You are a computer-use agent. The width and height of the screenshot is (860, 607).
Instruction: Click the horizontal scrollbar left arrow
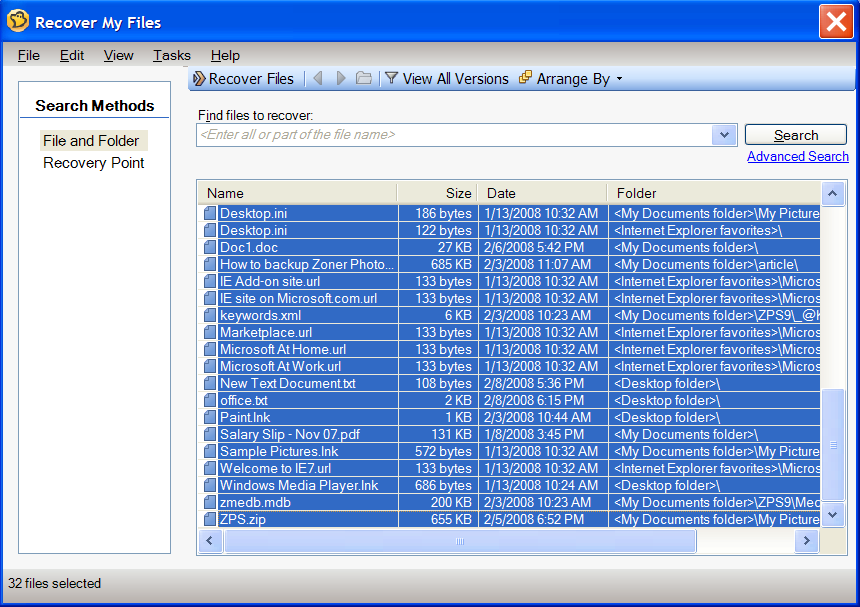pos(210,541)
